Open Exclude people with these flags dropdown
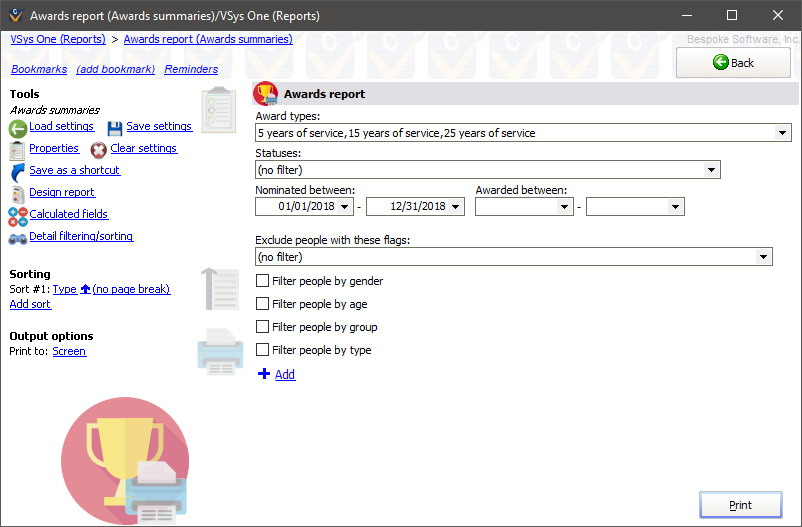 [x=763, y=257]
